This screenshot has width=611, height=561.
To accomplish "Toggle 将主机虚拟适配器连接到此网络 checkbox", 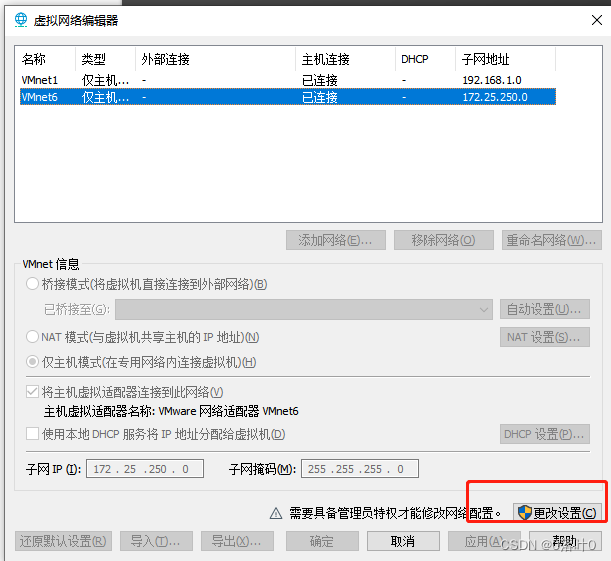I will [32, 392].
